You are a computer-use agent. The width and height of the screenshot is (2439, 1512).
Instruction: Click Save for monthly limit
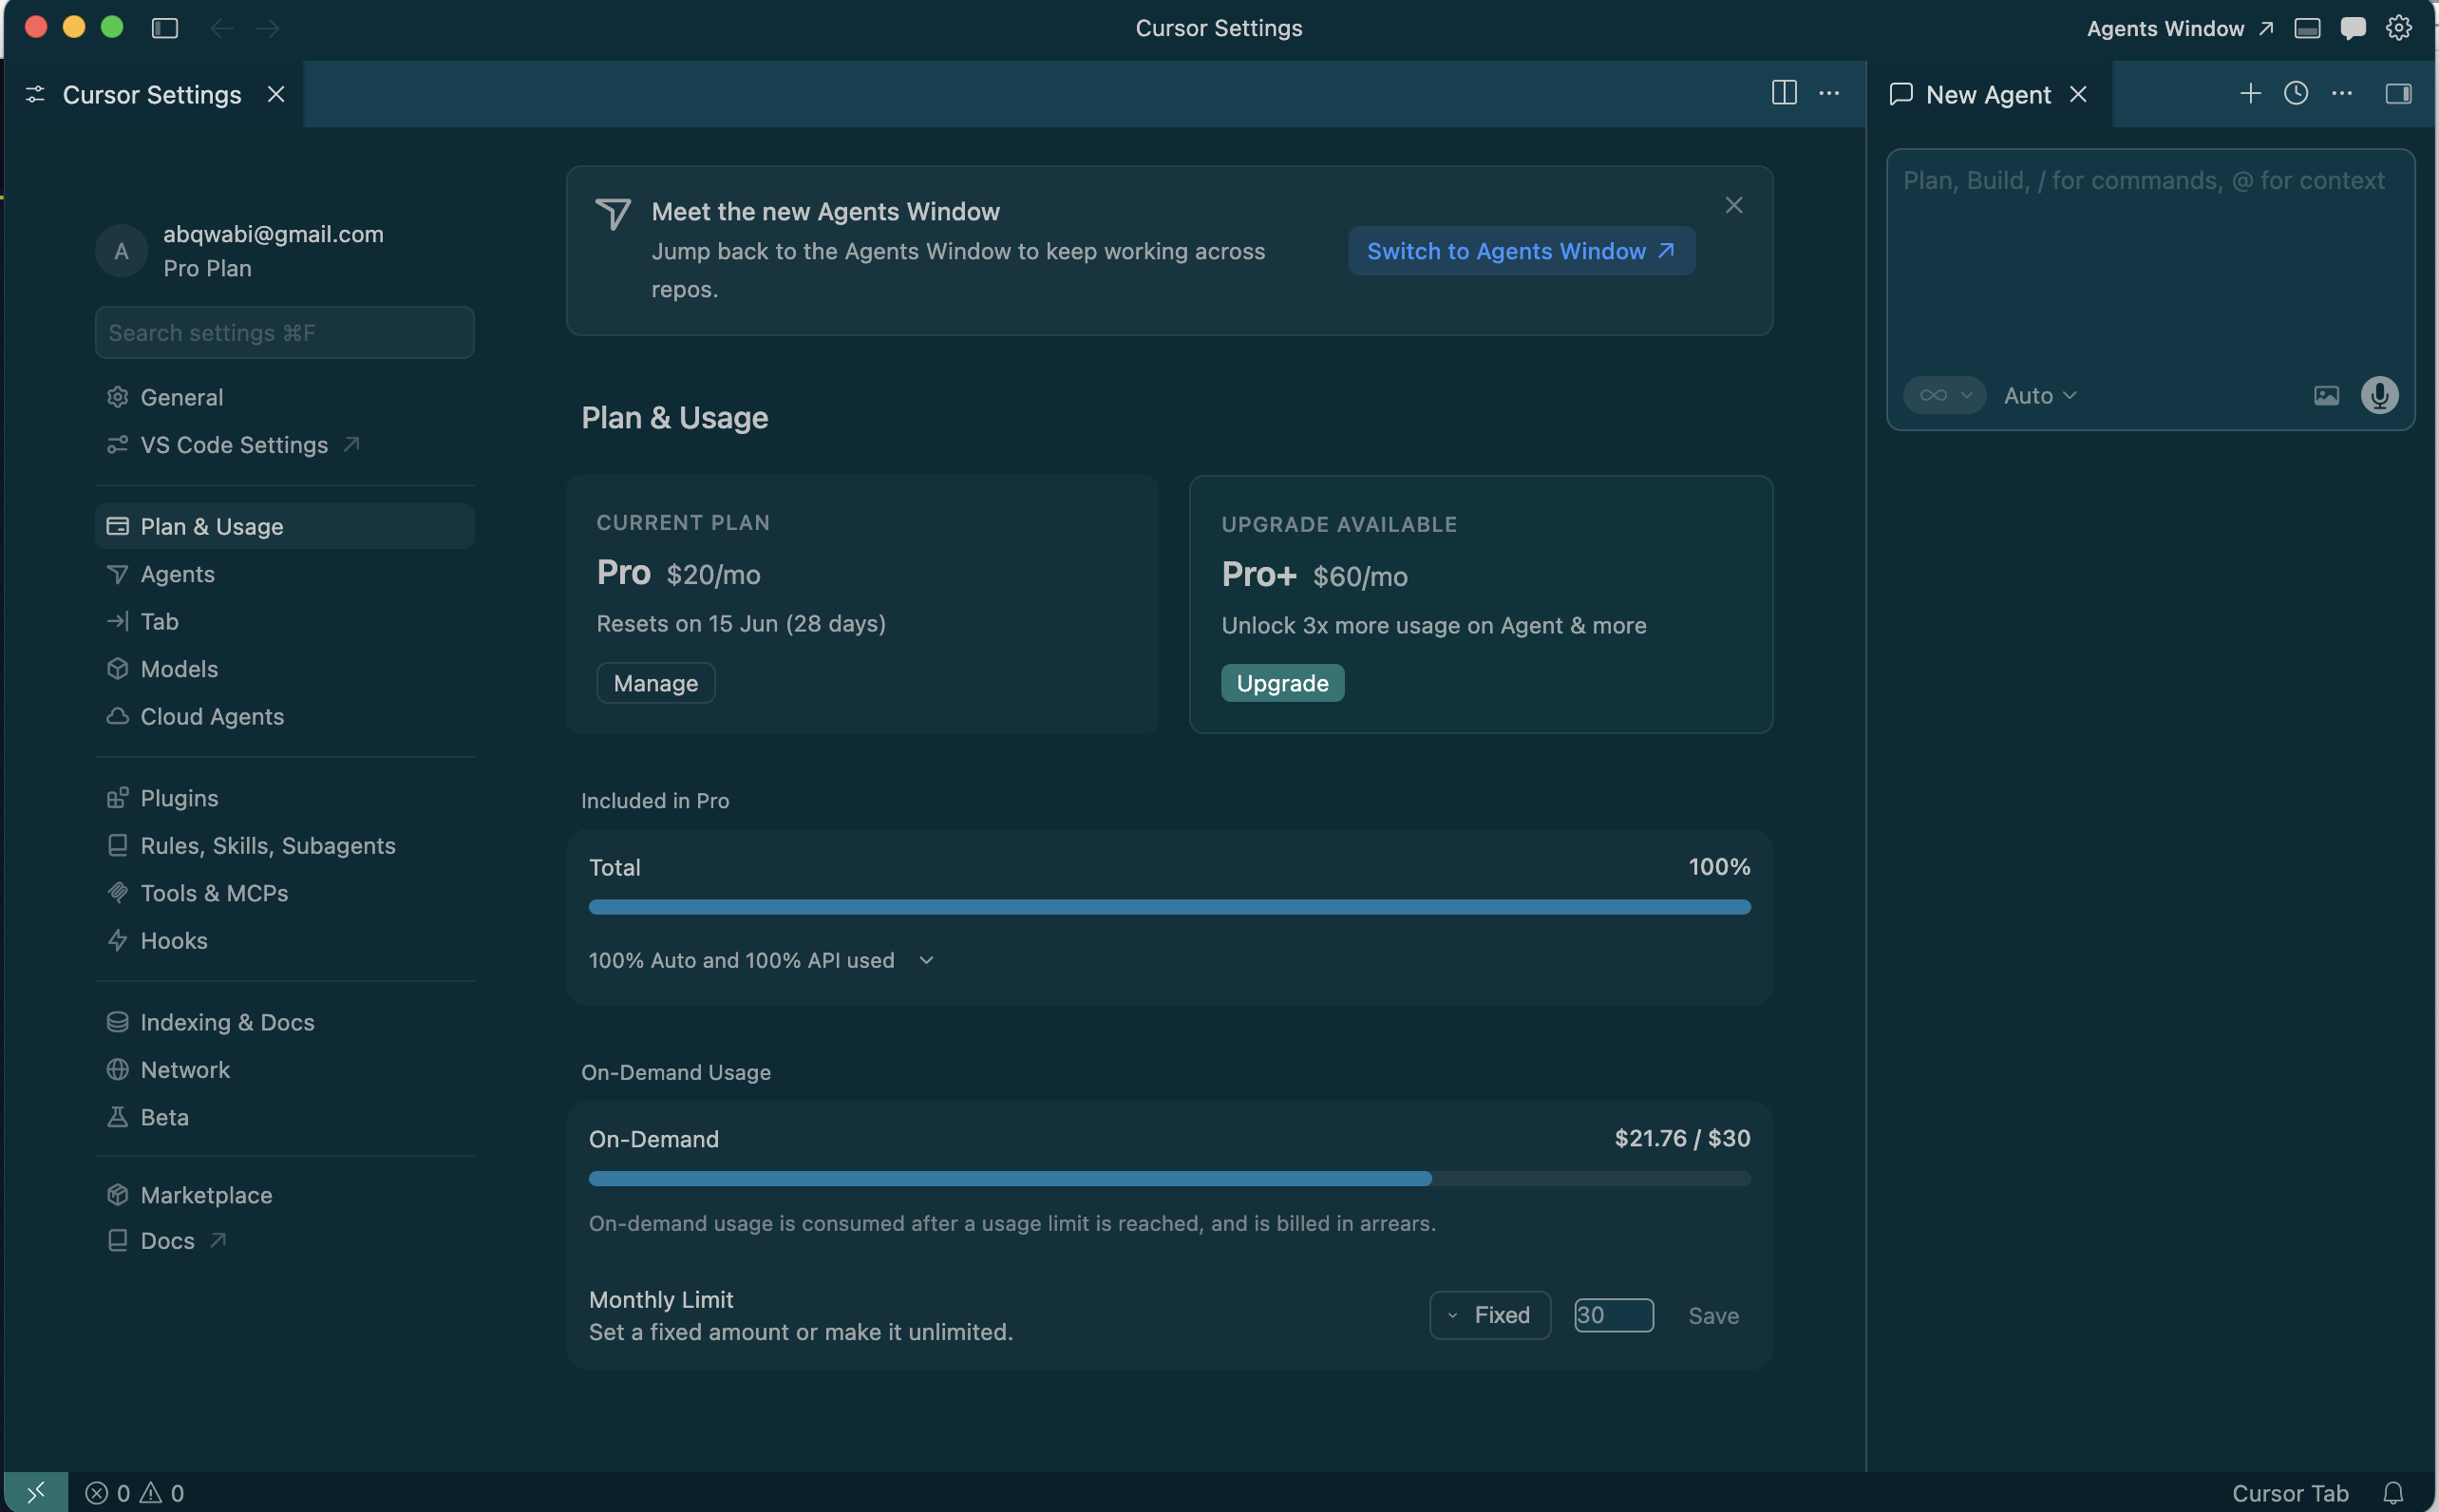(x=1713, y=1316)
